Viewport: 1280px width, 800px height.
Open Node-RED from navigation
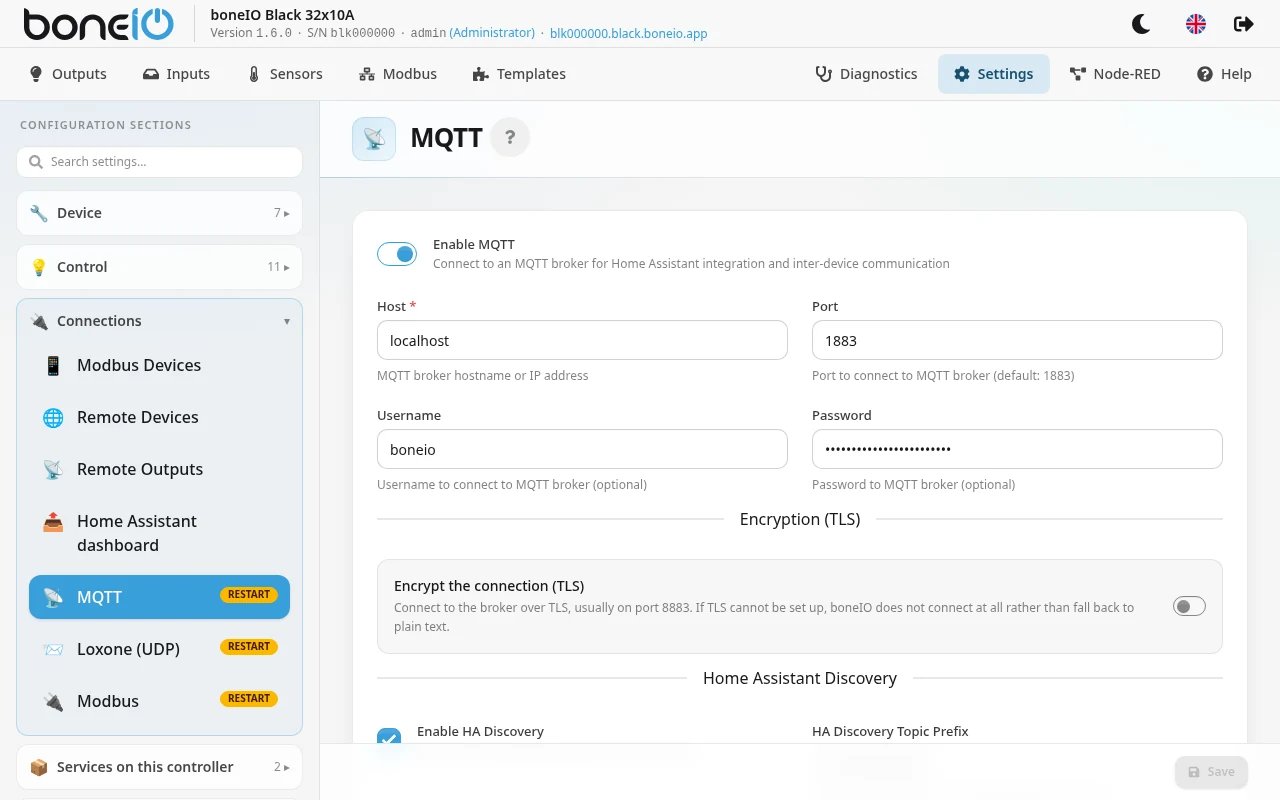(1115, 74)
